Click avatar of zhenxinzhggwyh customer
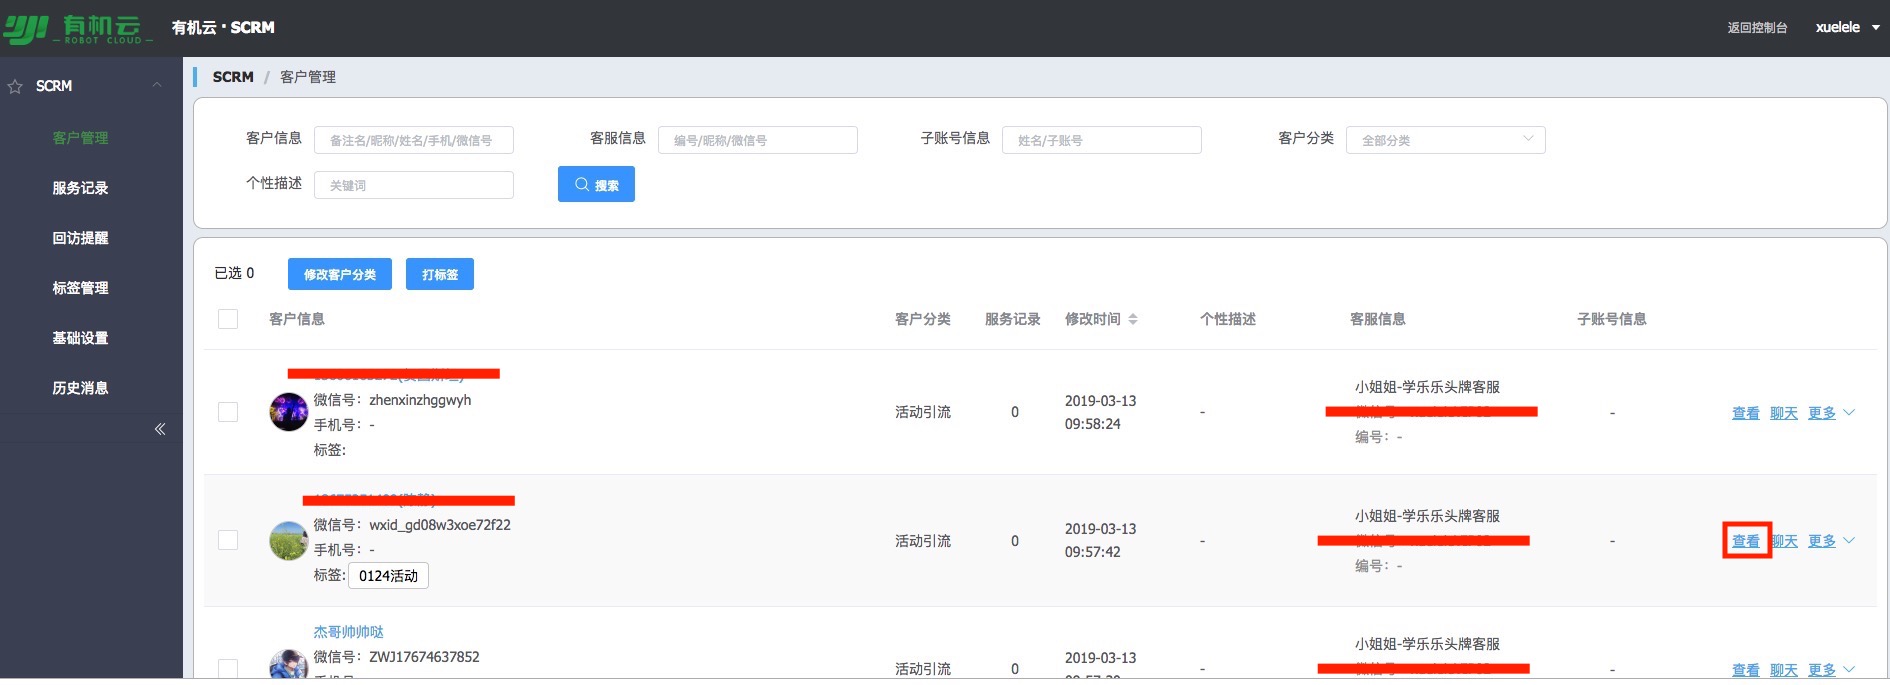The height and width of the screenshot is (685, 1890). (x=289, y=412)
